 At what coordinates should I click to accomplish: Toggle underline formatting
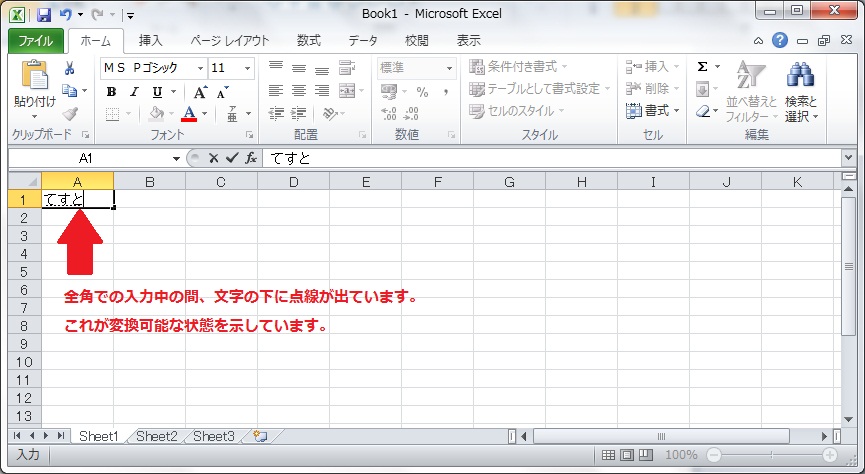[157, 92]
